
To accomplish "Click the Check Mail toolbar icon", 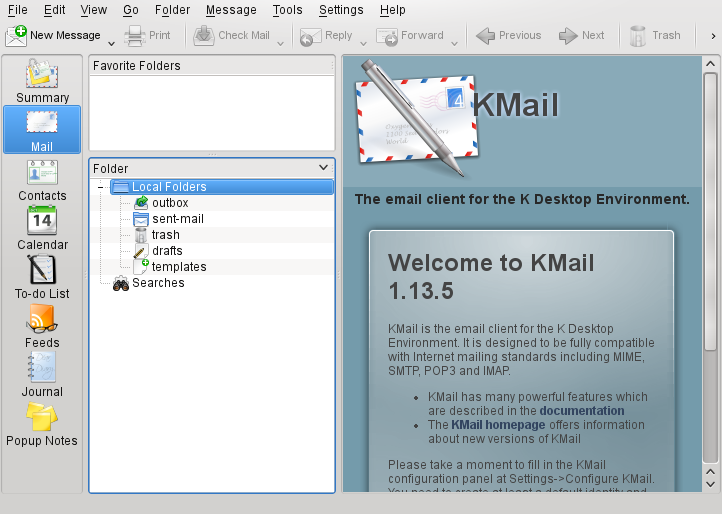I will tap(204, 35).
